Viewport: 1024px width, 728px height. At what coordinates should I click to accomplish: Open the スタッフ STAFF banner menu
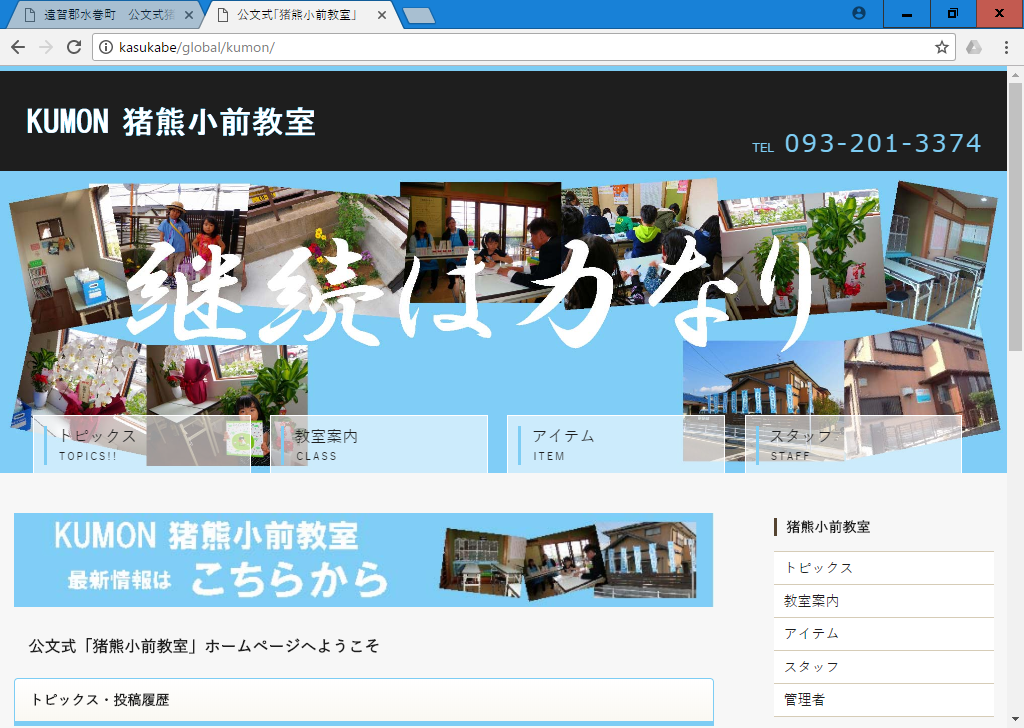854,444
